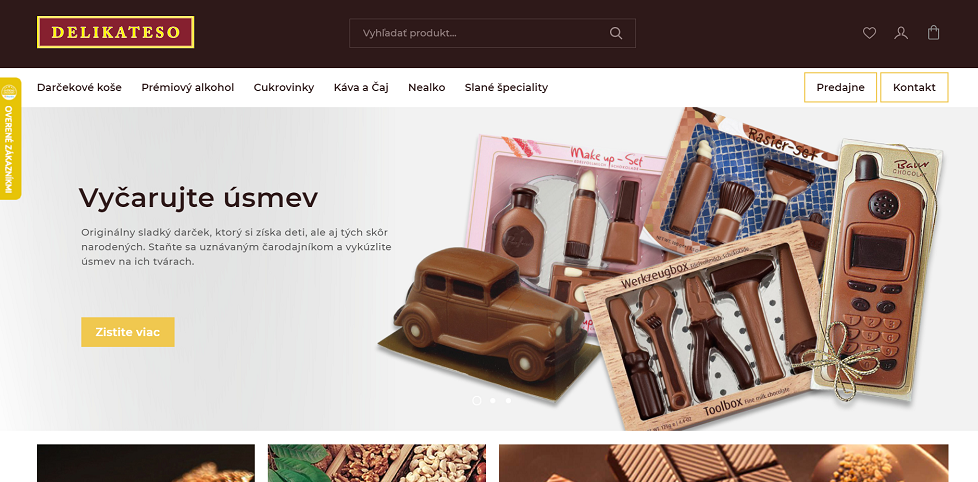978x482 pixels.
Task: Select the first carousel slide dot
Action: (x=477, y=400)
